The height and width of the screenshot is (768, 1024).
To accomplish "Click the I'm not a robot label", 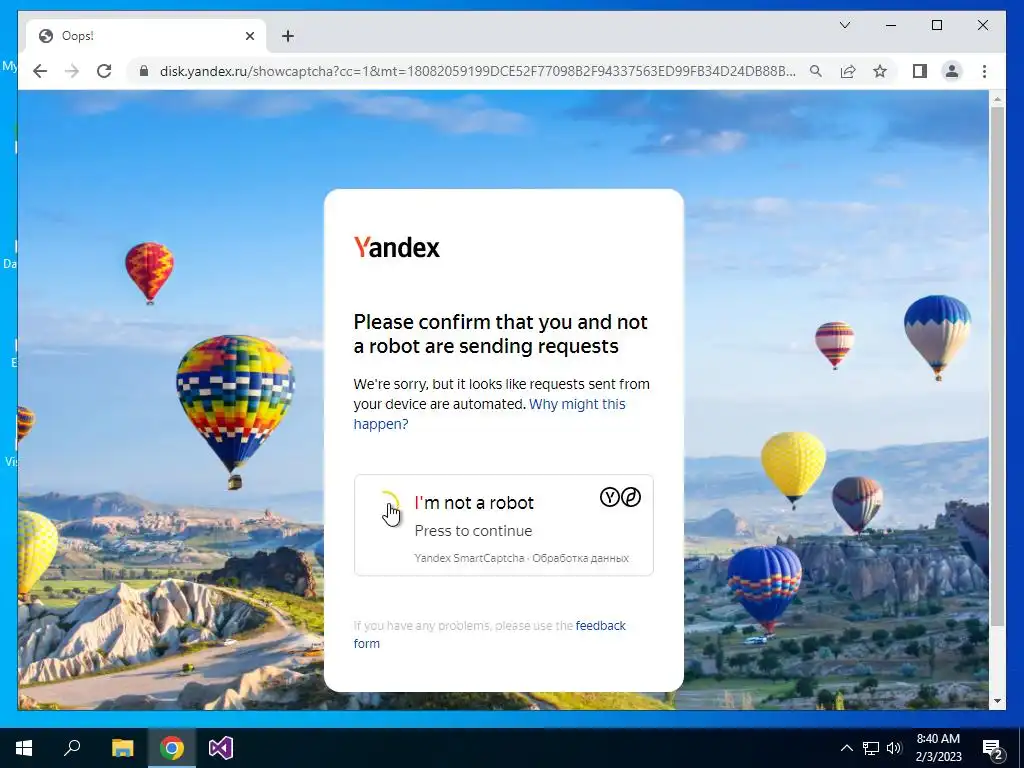I will (474, 503).
